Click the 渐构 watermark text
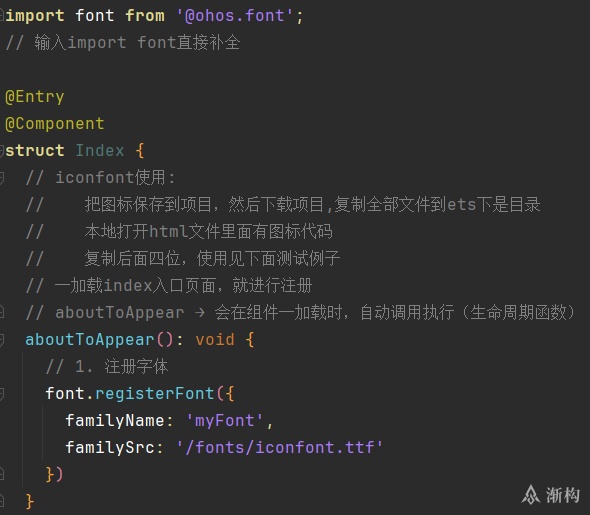Image resolution: width=590 pixels, height=515 pixels. click(x=563, y=495)
